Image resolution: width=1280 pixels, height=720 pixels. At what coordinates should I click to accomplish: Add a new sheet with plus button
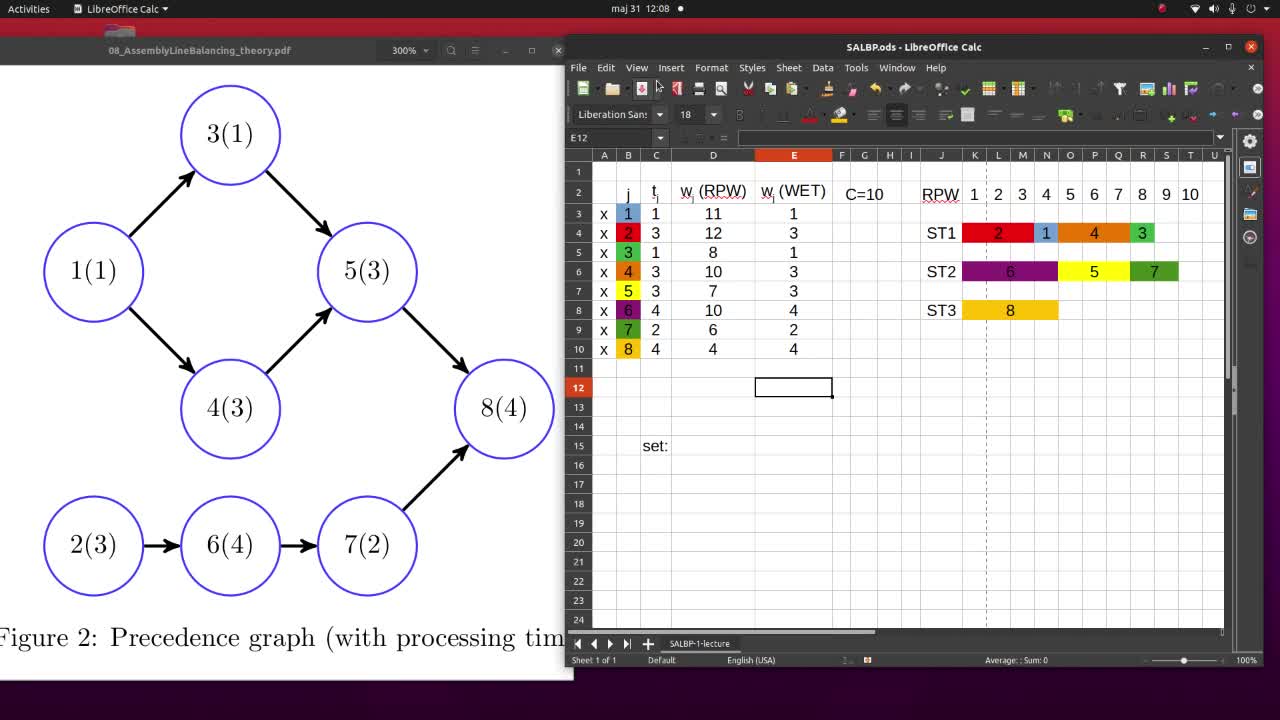point(647,644)
